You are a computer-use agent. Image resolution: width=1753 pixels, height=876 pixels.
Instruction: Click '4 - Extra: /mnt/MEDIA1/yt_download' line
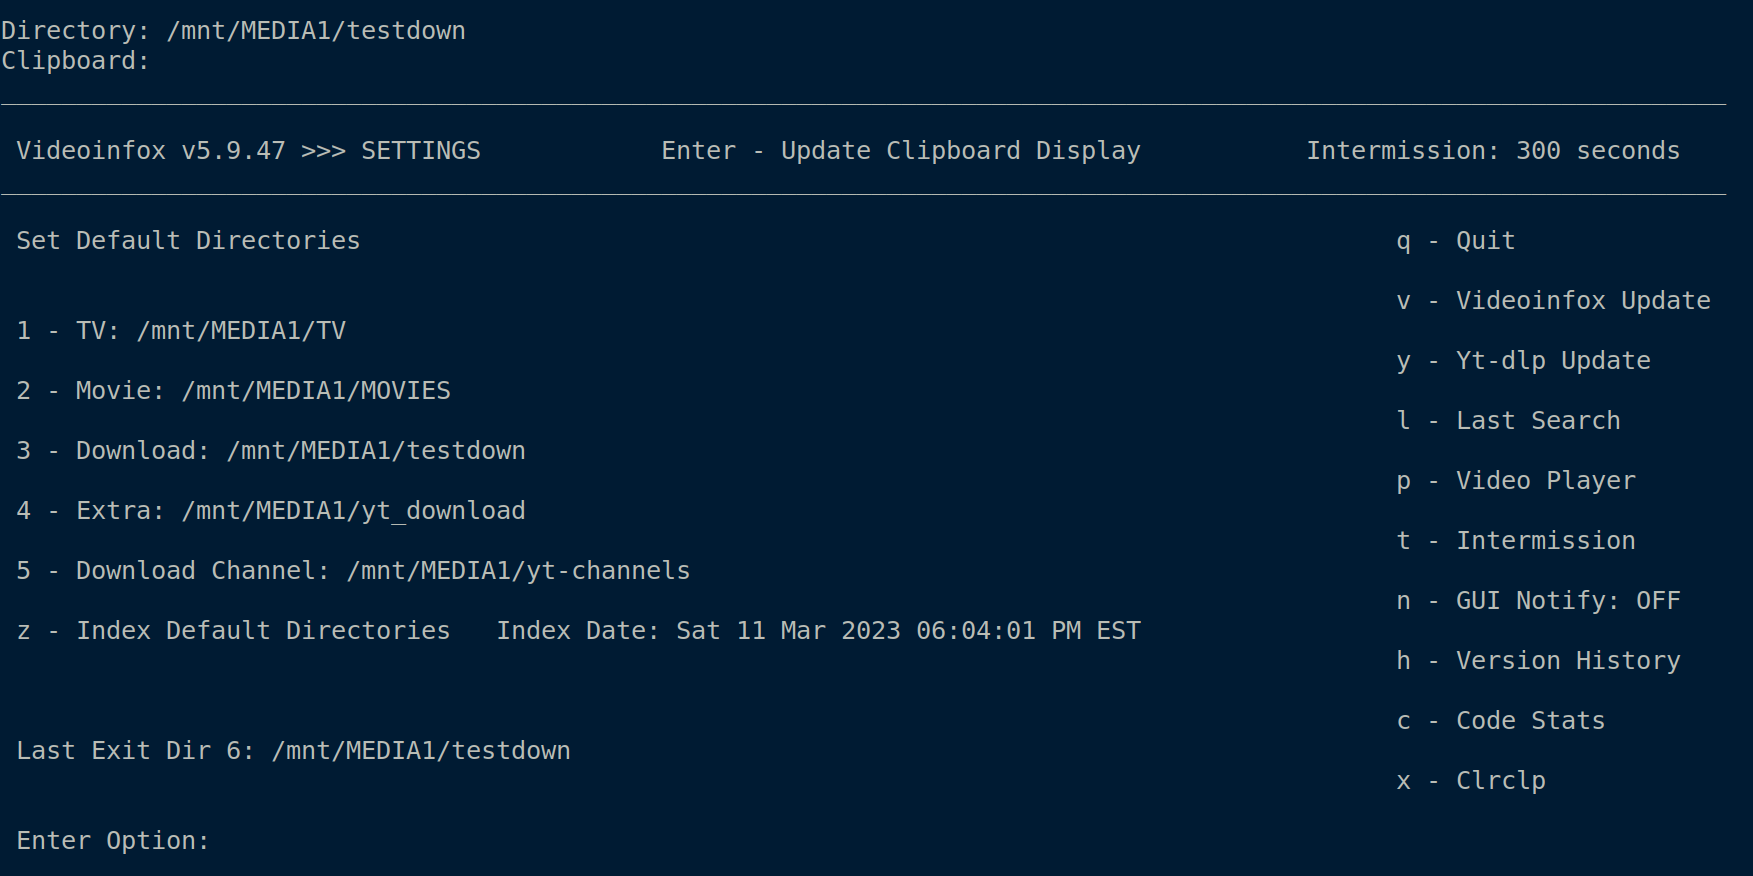tap(271, 511)
